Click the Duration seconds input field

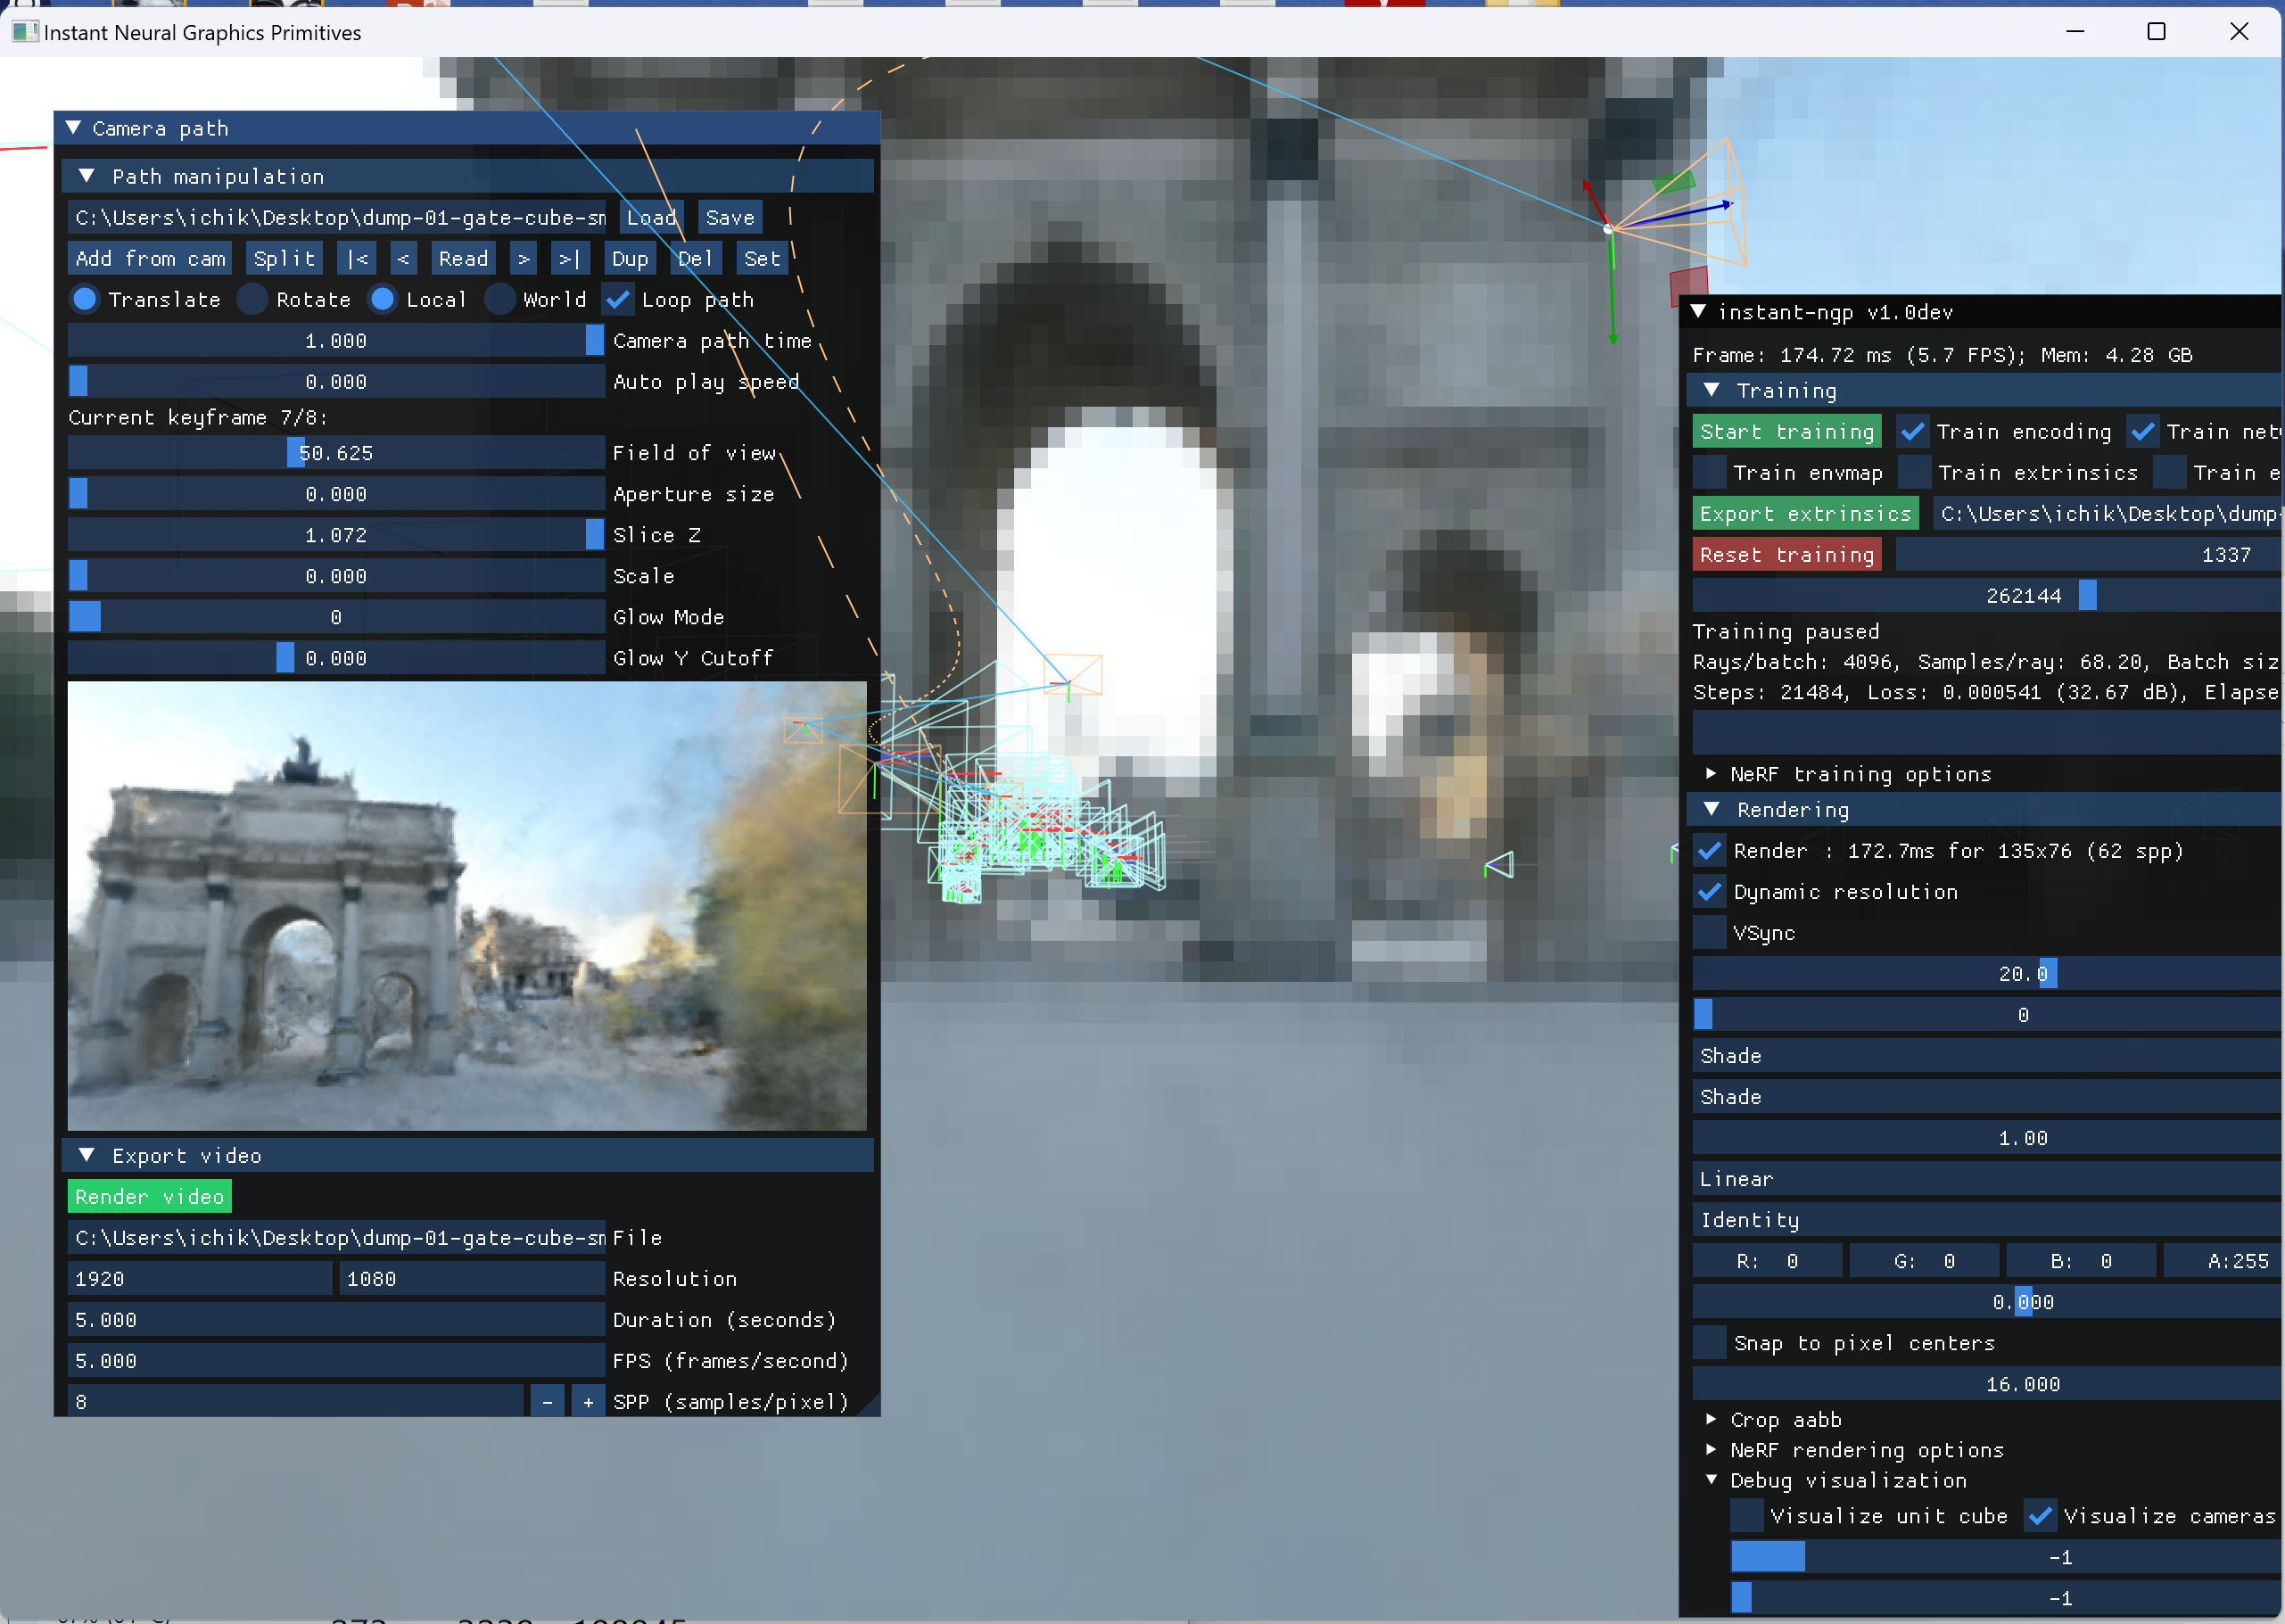pos(336,1320)
